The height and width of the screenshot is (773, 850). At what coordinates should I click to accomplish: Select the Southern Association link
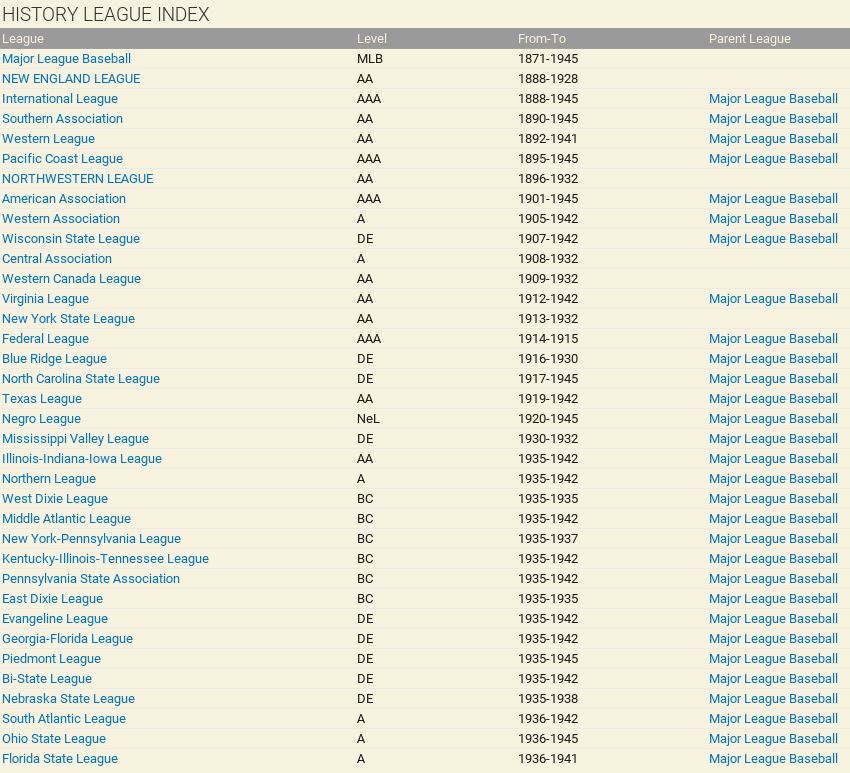62,119
